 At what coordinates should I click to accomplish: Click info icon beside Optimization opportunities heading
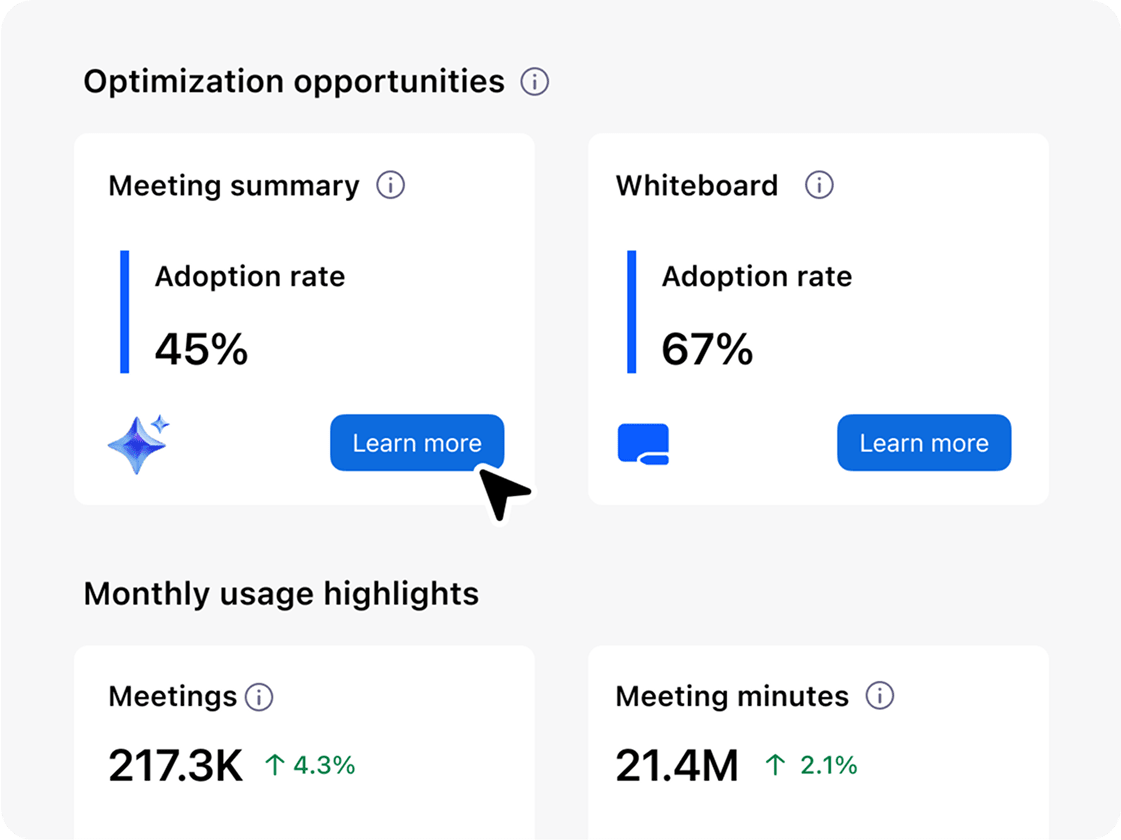pyautogui.click(x=535, y=82)
